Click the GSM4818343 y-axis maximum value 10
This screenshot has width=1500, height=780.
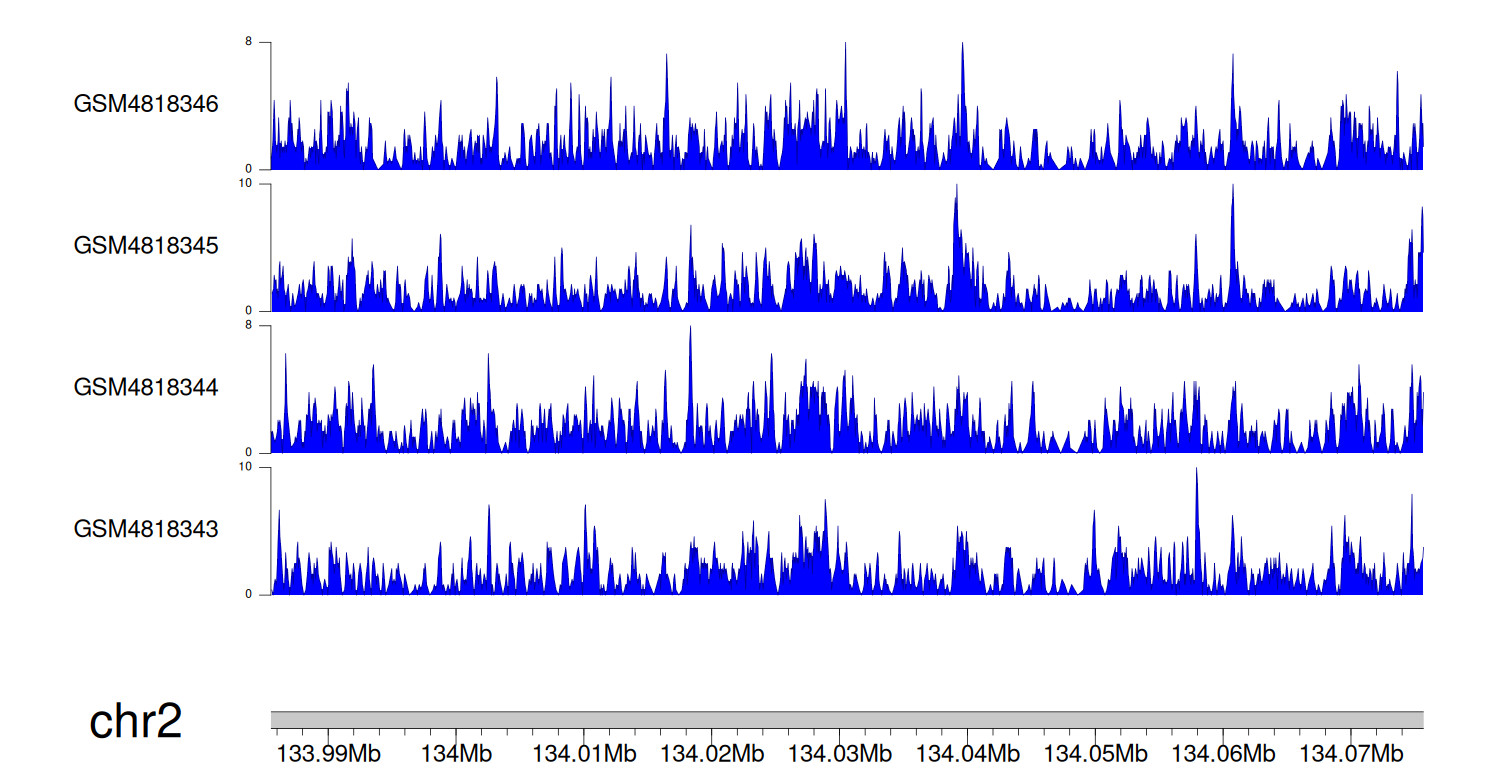tap(261, 467)
